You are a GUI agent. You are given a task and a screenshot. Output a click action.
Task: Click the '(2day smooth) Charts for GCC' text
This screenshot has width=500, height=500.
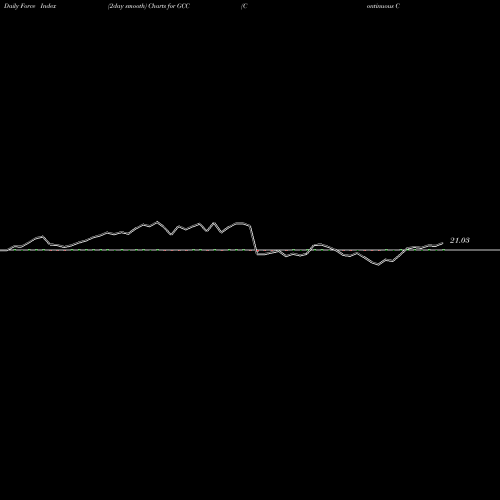[x=149, y=6]
